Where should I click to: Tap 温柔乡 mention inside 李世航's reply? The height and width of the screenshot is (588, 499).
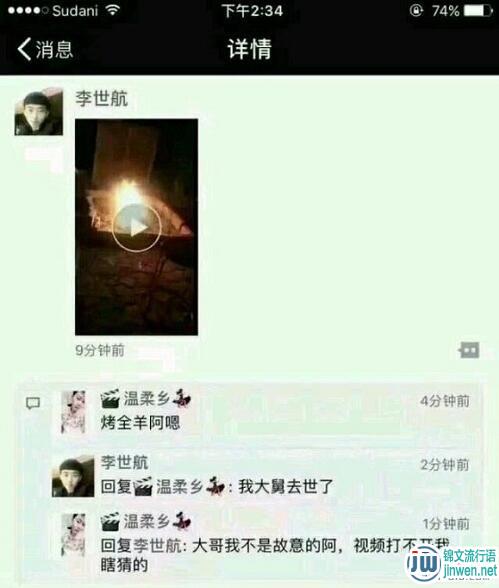pyautogui.click(x=179, y=486)
